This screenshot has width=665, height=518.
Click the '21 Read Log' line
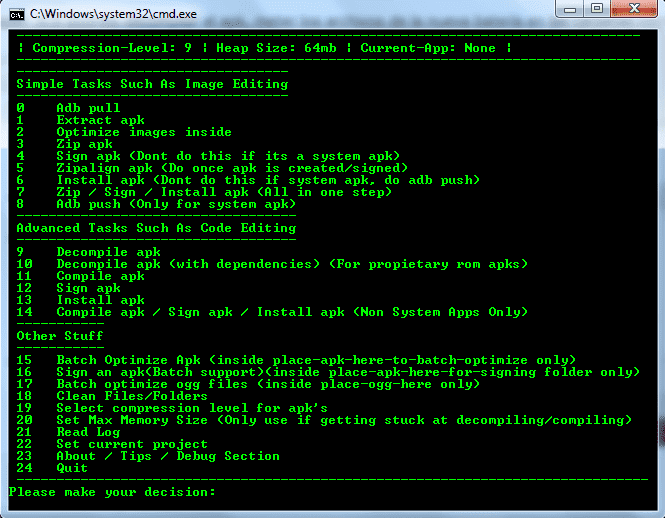click(68, 432)
